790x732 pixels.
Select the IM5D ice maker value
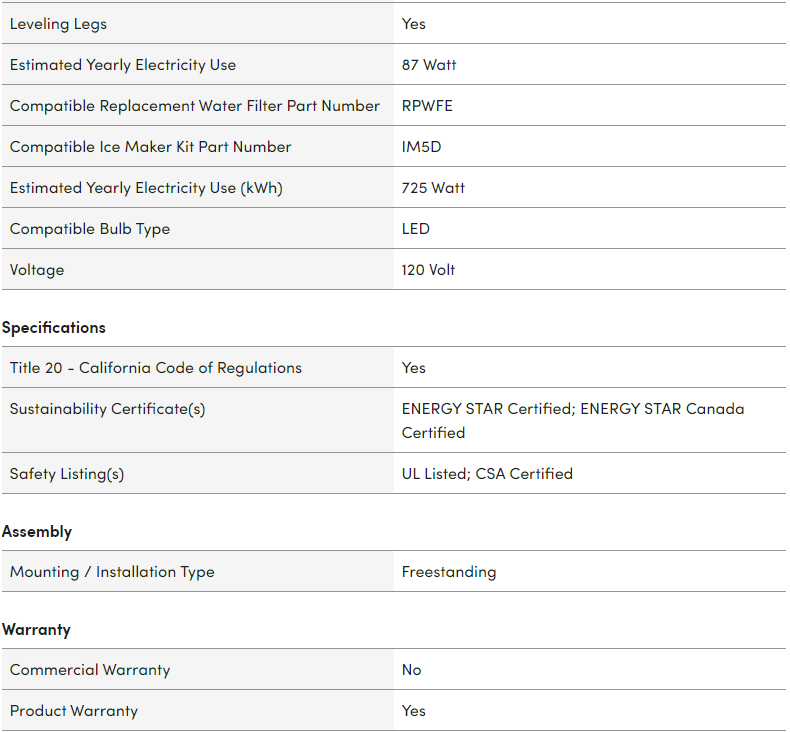coord(421,147)
